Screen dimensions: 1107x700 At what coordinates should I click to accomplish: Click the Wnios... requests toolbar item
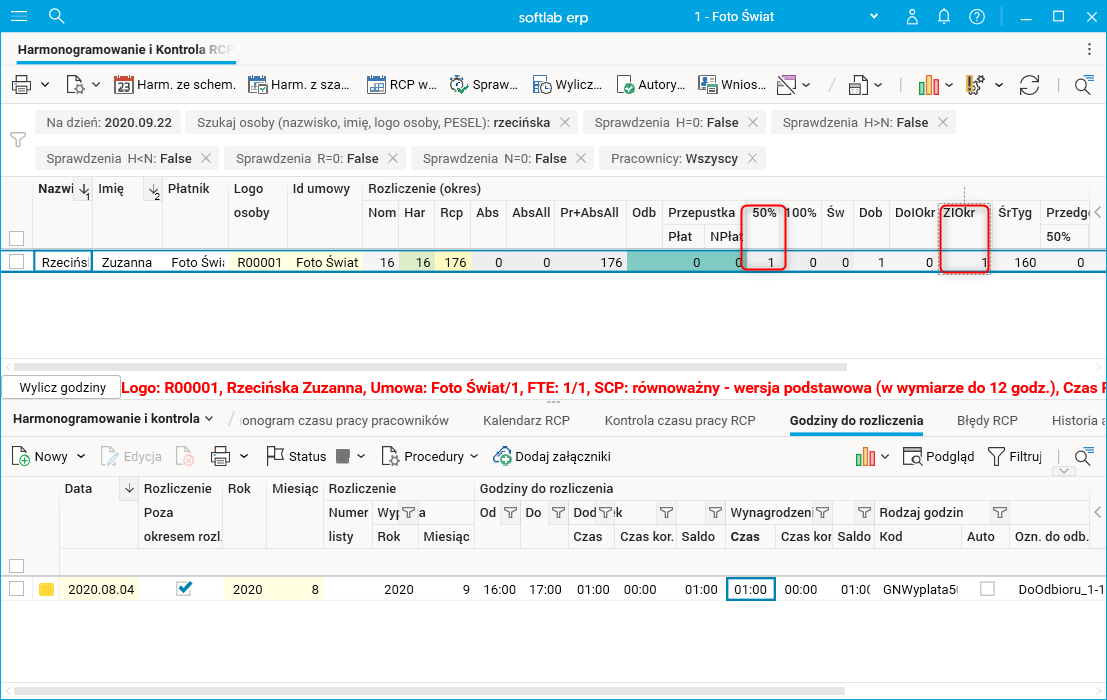732,85
